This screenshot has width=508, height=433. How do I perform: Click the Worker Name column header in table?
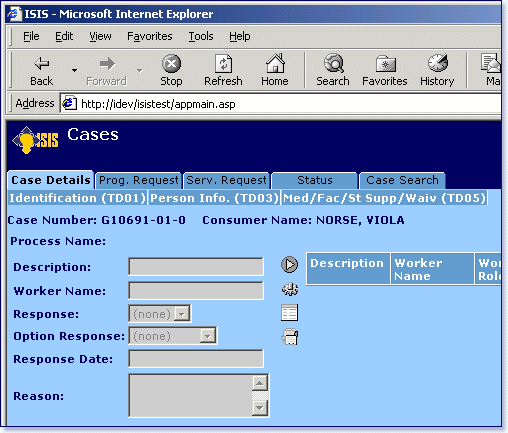click(432, 269)
